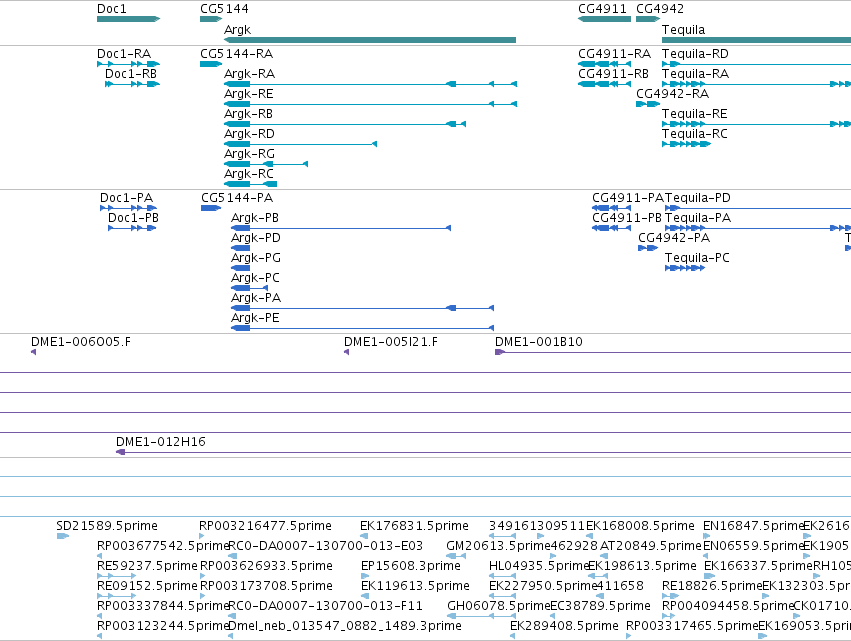Select the RP003216477.5prime EST label
Screen dimensions: 851x641
tap(265, 526)
